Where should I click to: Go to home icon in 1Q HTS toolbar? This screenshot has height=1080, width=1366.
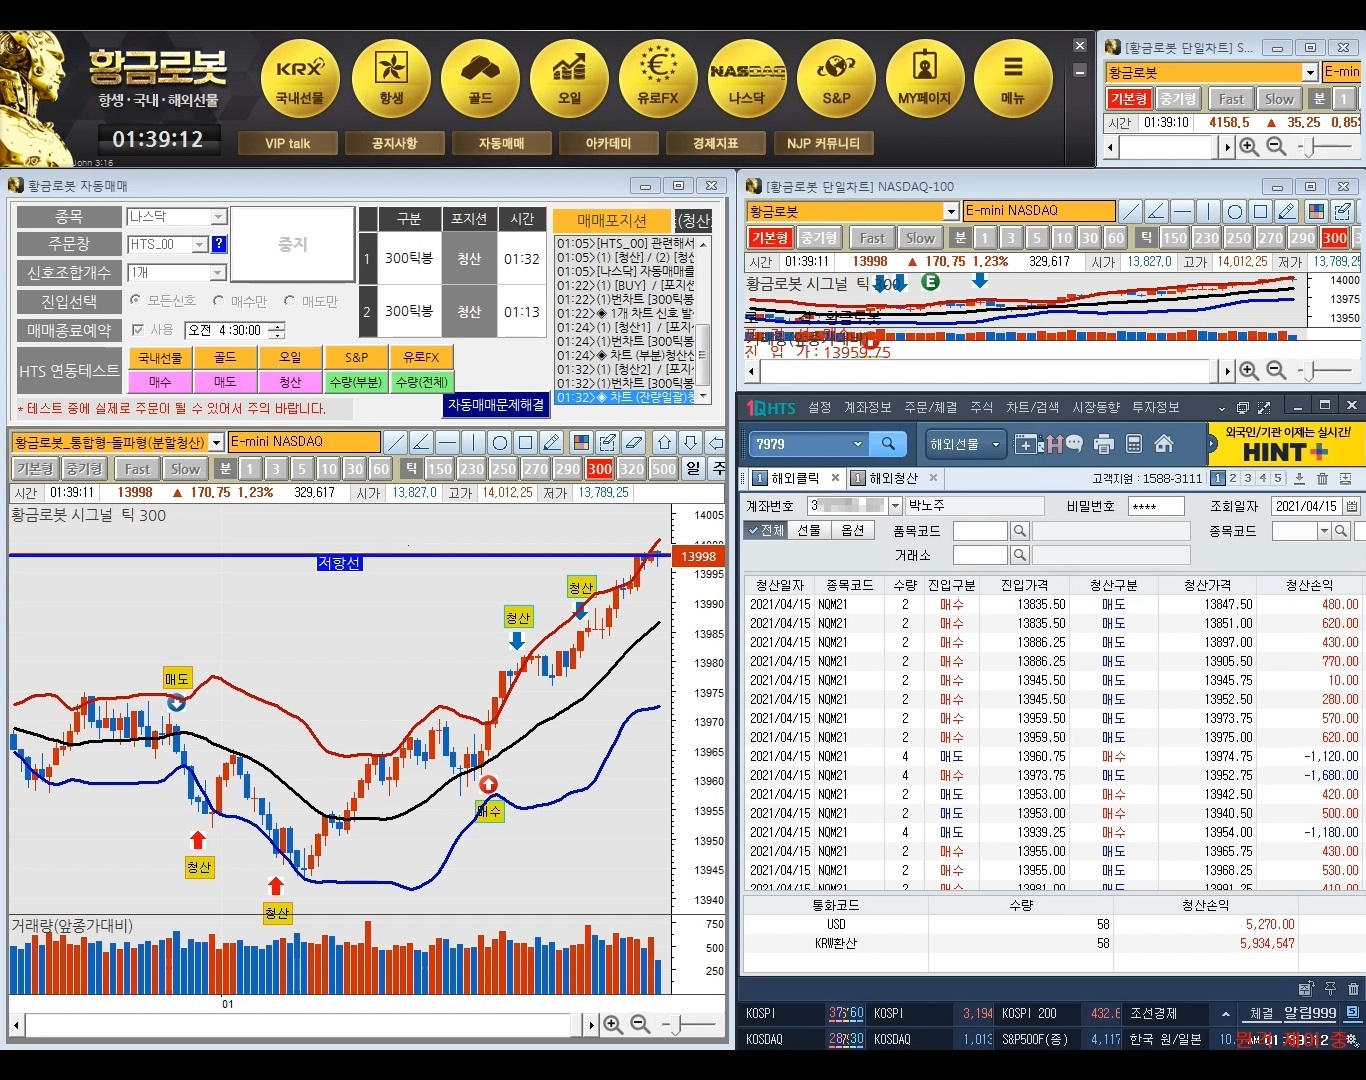[1164, 443]
